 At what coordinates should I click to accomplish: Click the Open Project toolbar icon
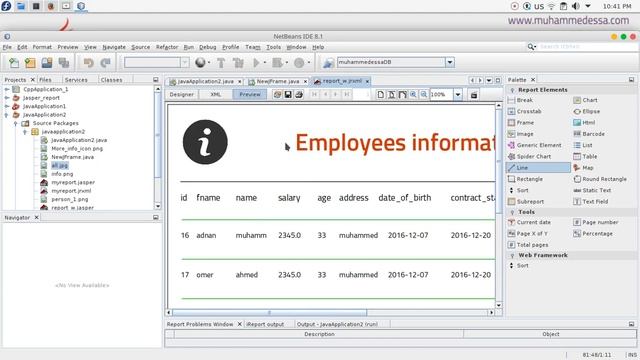[x=47, y=62]
